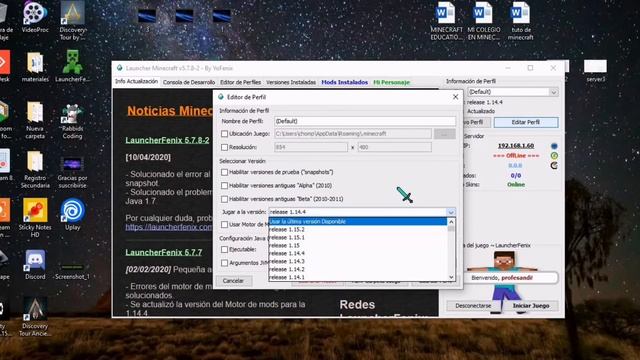640x360 pixels.
Task: Click the server IP 192.168.1.60 link
Action: click(x=516, y=146)
